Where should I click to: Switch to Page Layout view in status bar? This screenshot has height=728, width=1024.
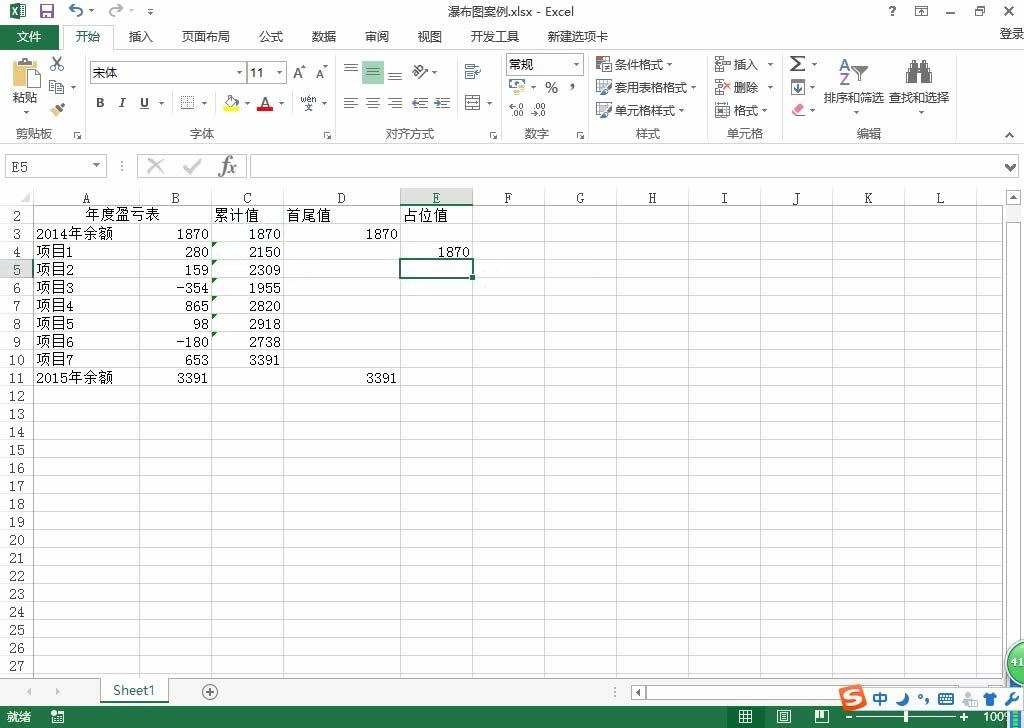click(x=784, y=716)
